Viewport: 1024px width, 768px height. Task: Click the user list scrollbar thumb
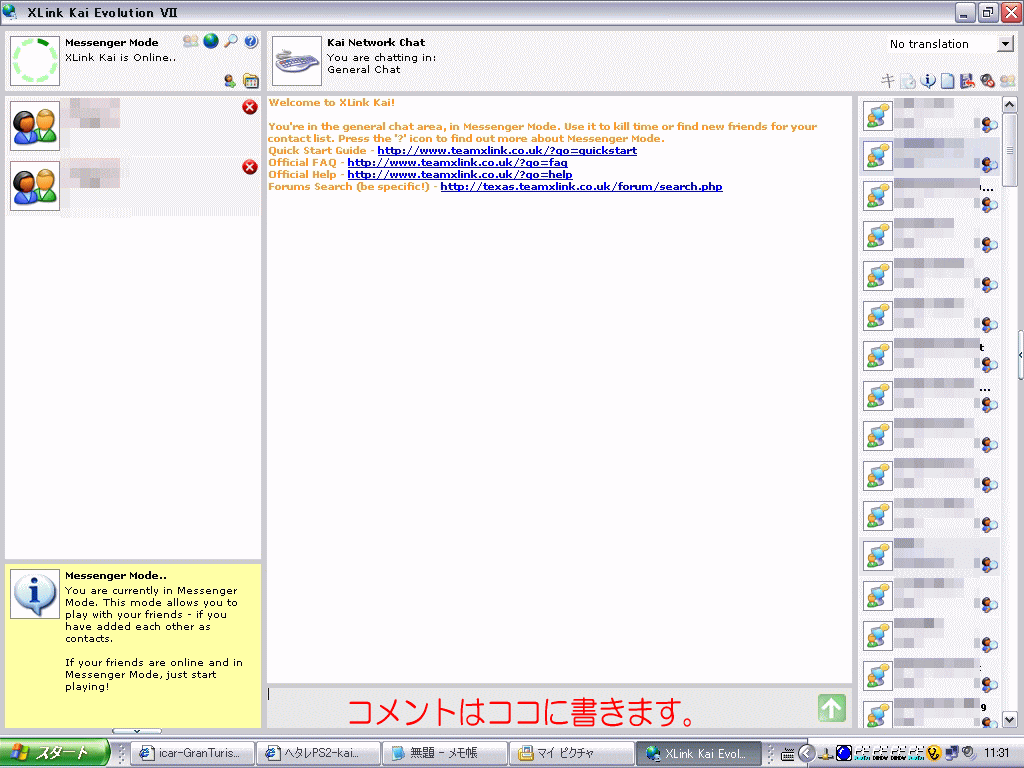pyautogui.click(x=1009, y=150)
